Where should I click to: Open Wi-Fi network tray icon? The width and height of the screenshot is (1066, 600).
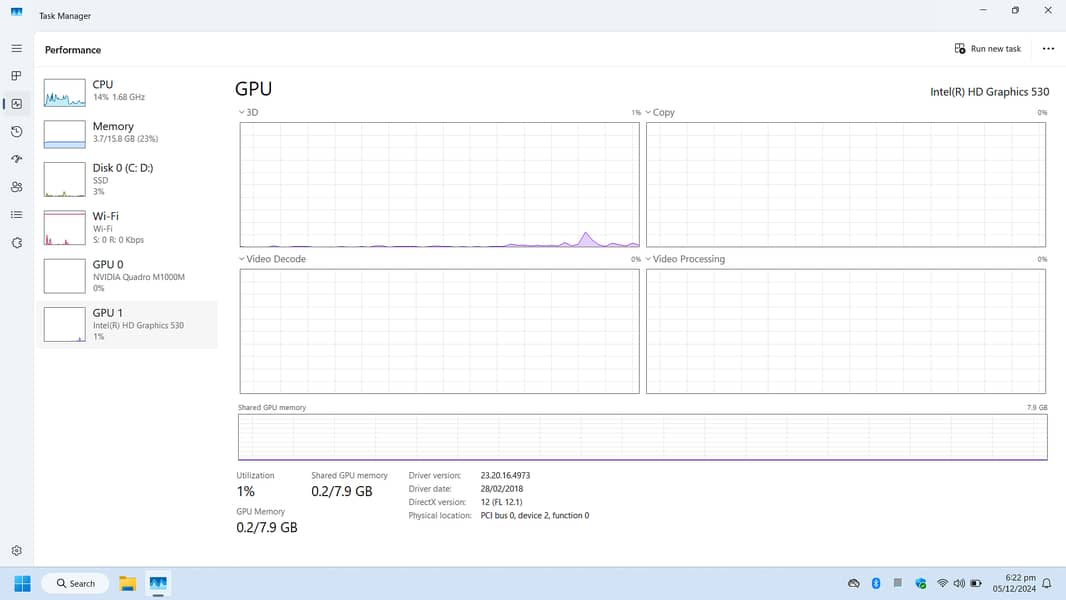tap(942, 584)
